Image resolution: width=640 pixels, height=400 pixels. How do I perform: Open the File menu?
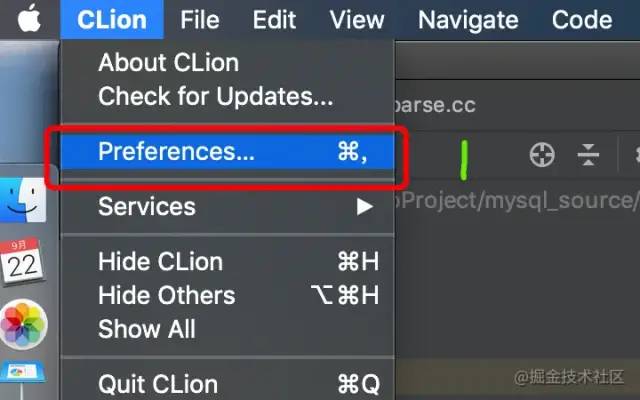[x=200, y=20]
